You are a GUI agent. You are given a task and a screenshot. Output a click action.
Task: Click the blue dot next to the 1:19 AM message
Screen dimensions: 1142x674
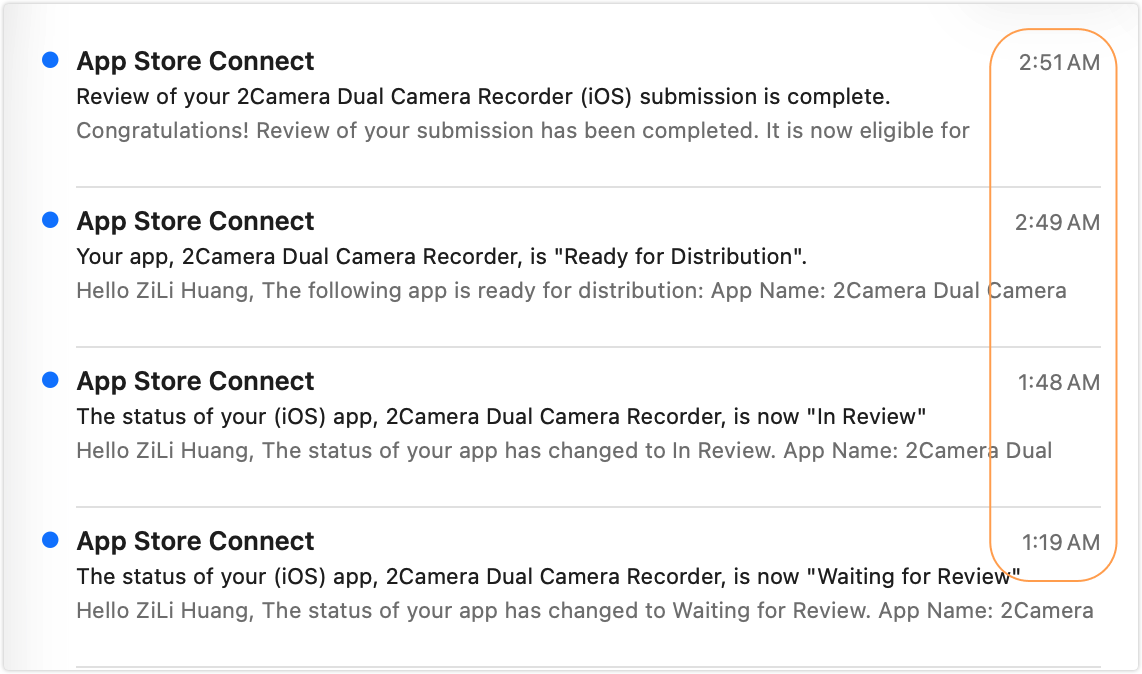pyautogui.click(x=50, y=541)
